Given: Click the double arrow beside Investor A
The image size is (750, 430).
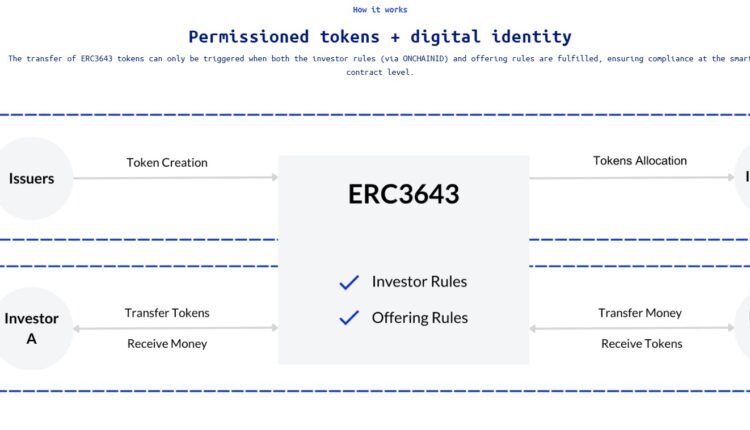Looking at the screenshot, I should click(175, 328).
